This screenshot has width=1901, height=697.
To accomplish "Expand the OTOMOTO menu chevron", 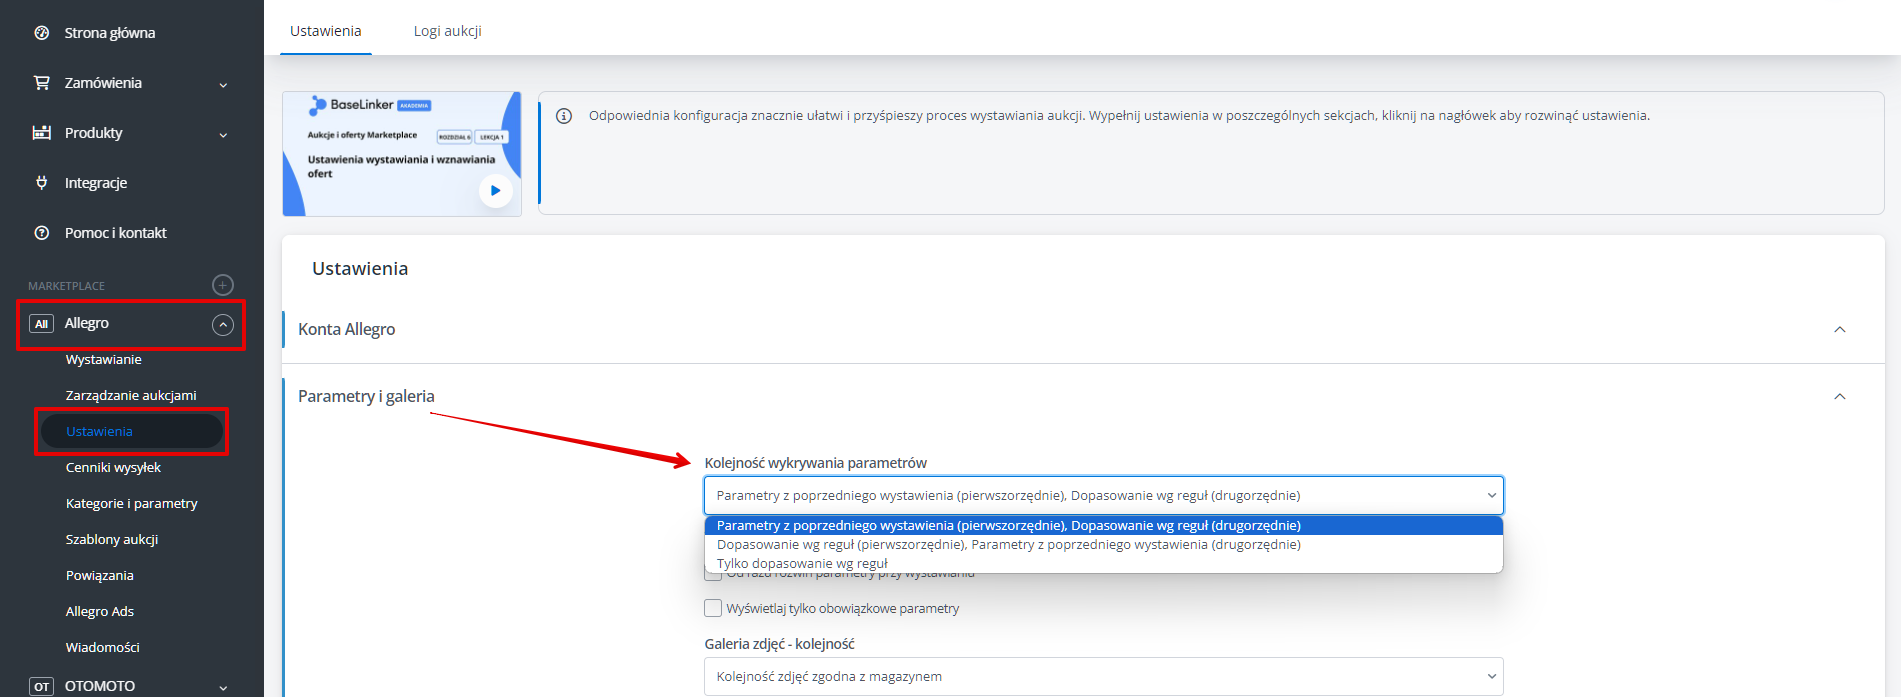I will pyautogui.click(x=223, y=688).
